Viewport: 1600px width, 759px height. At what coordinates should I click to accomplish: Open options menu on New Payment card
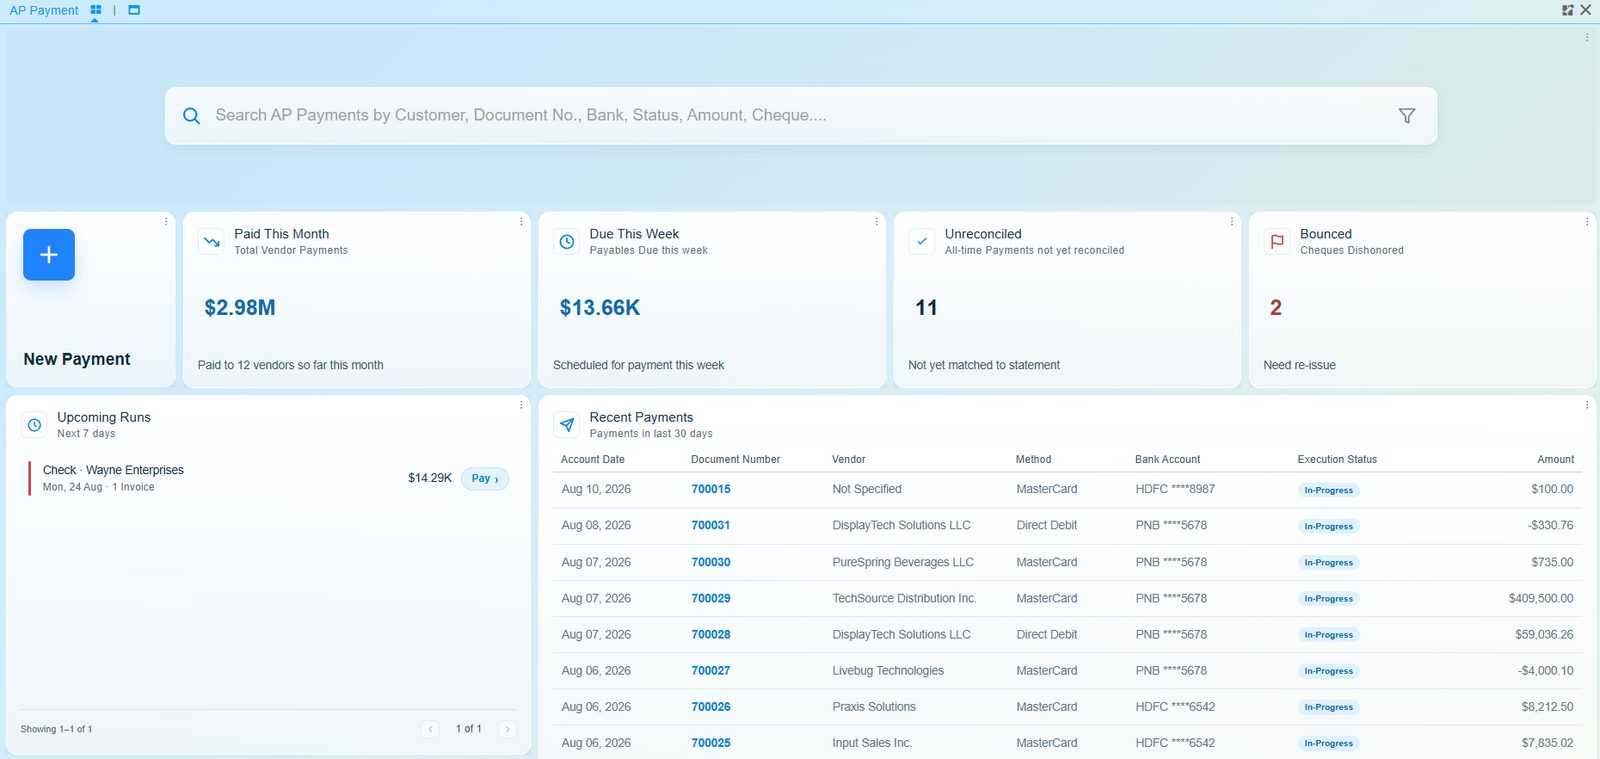(166, 222)
